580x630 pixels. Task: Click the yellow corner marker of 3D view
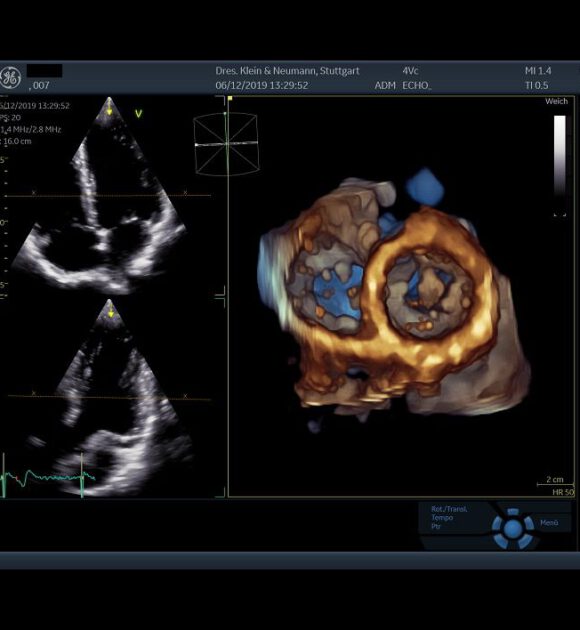coord(230,98)
